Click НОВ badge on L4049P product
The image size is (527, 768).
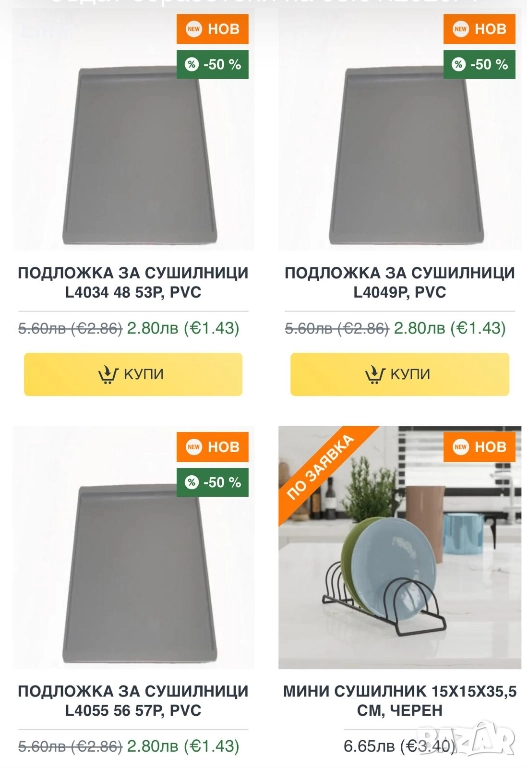tap(479, 29)
